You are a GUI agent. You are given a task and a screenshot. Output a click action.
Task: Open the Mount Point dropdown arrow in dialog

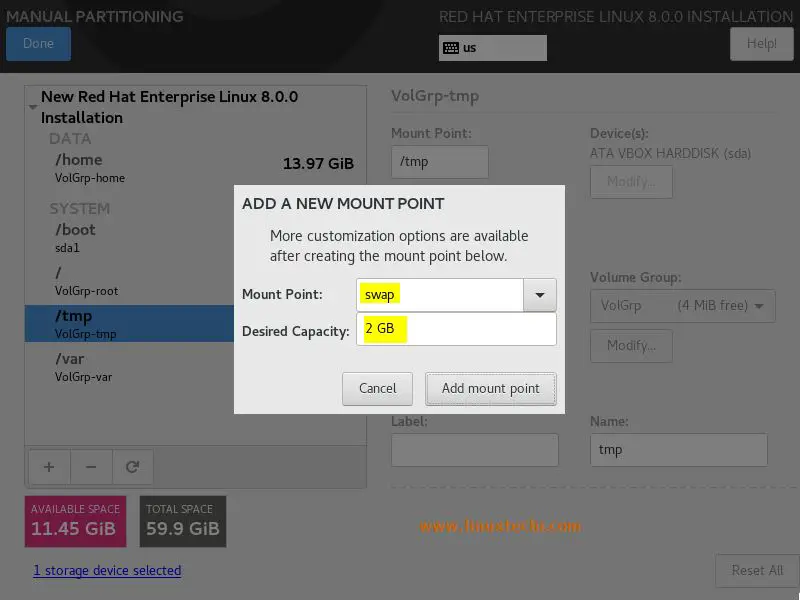[x=539, y=295]
